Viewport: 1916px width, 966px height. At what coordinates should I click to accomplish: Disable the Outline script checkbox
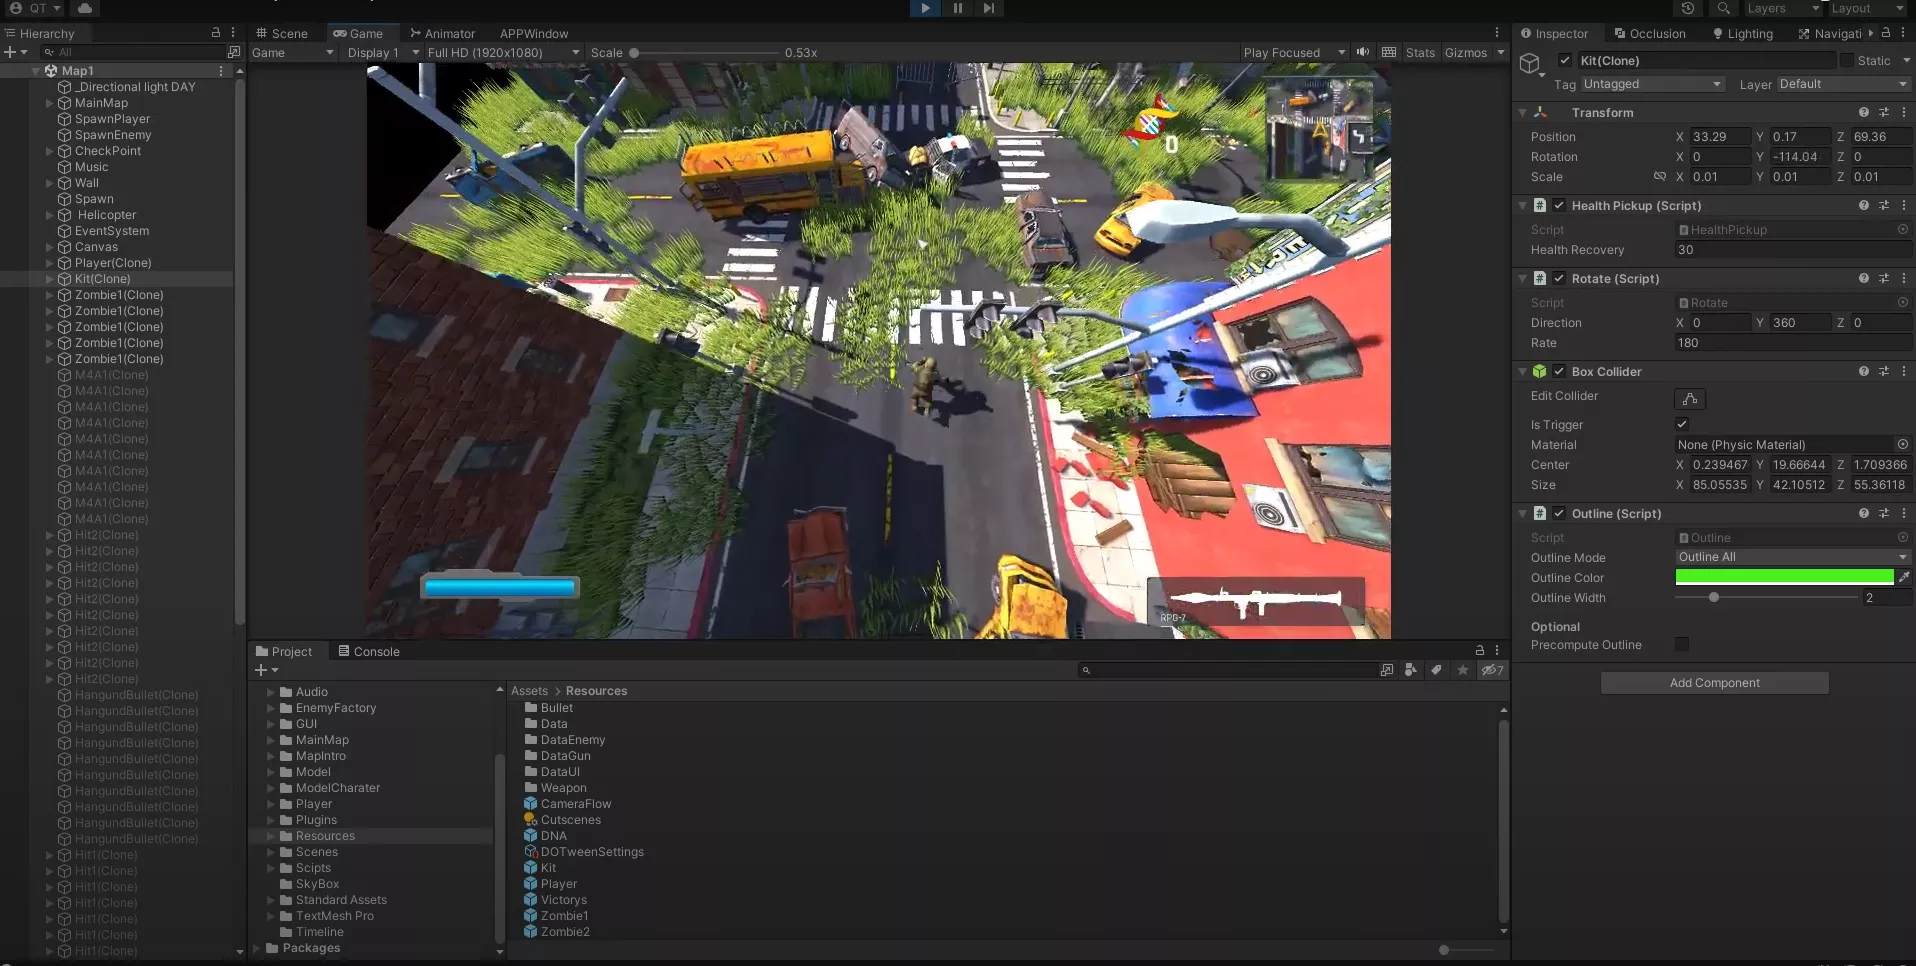(x=1559, y=513)
